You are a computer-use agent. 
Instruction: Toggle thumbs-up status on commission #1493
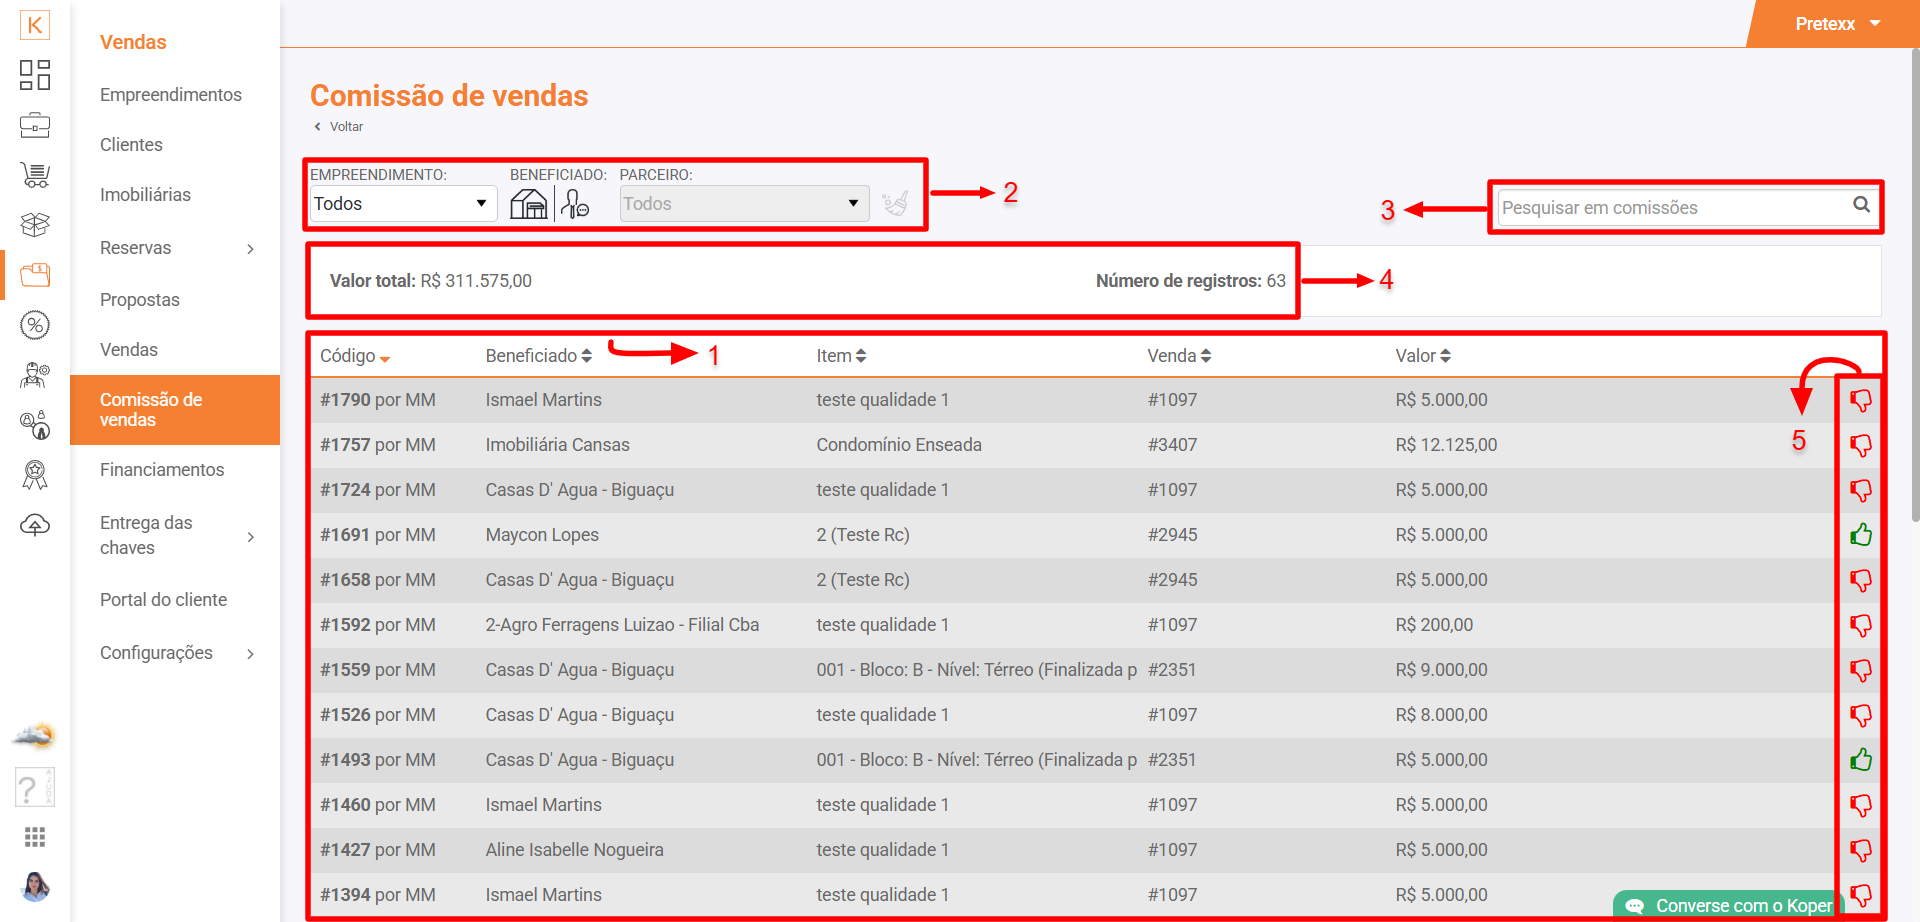1860,760
